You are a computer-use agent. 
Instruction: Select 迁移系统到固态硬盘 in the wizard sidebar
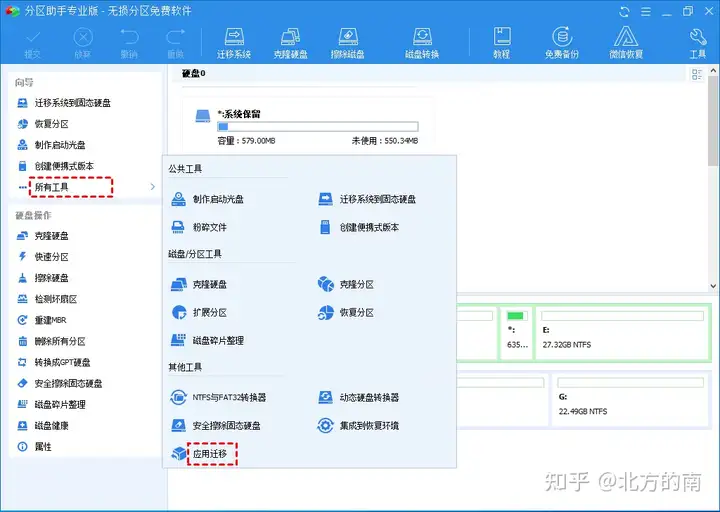[x=64, y=103]
